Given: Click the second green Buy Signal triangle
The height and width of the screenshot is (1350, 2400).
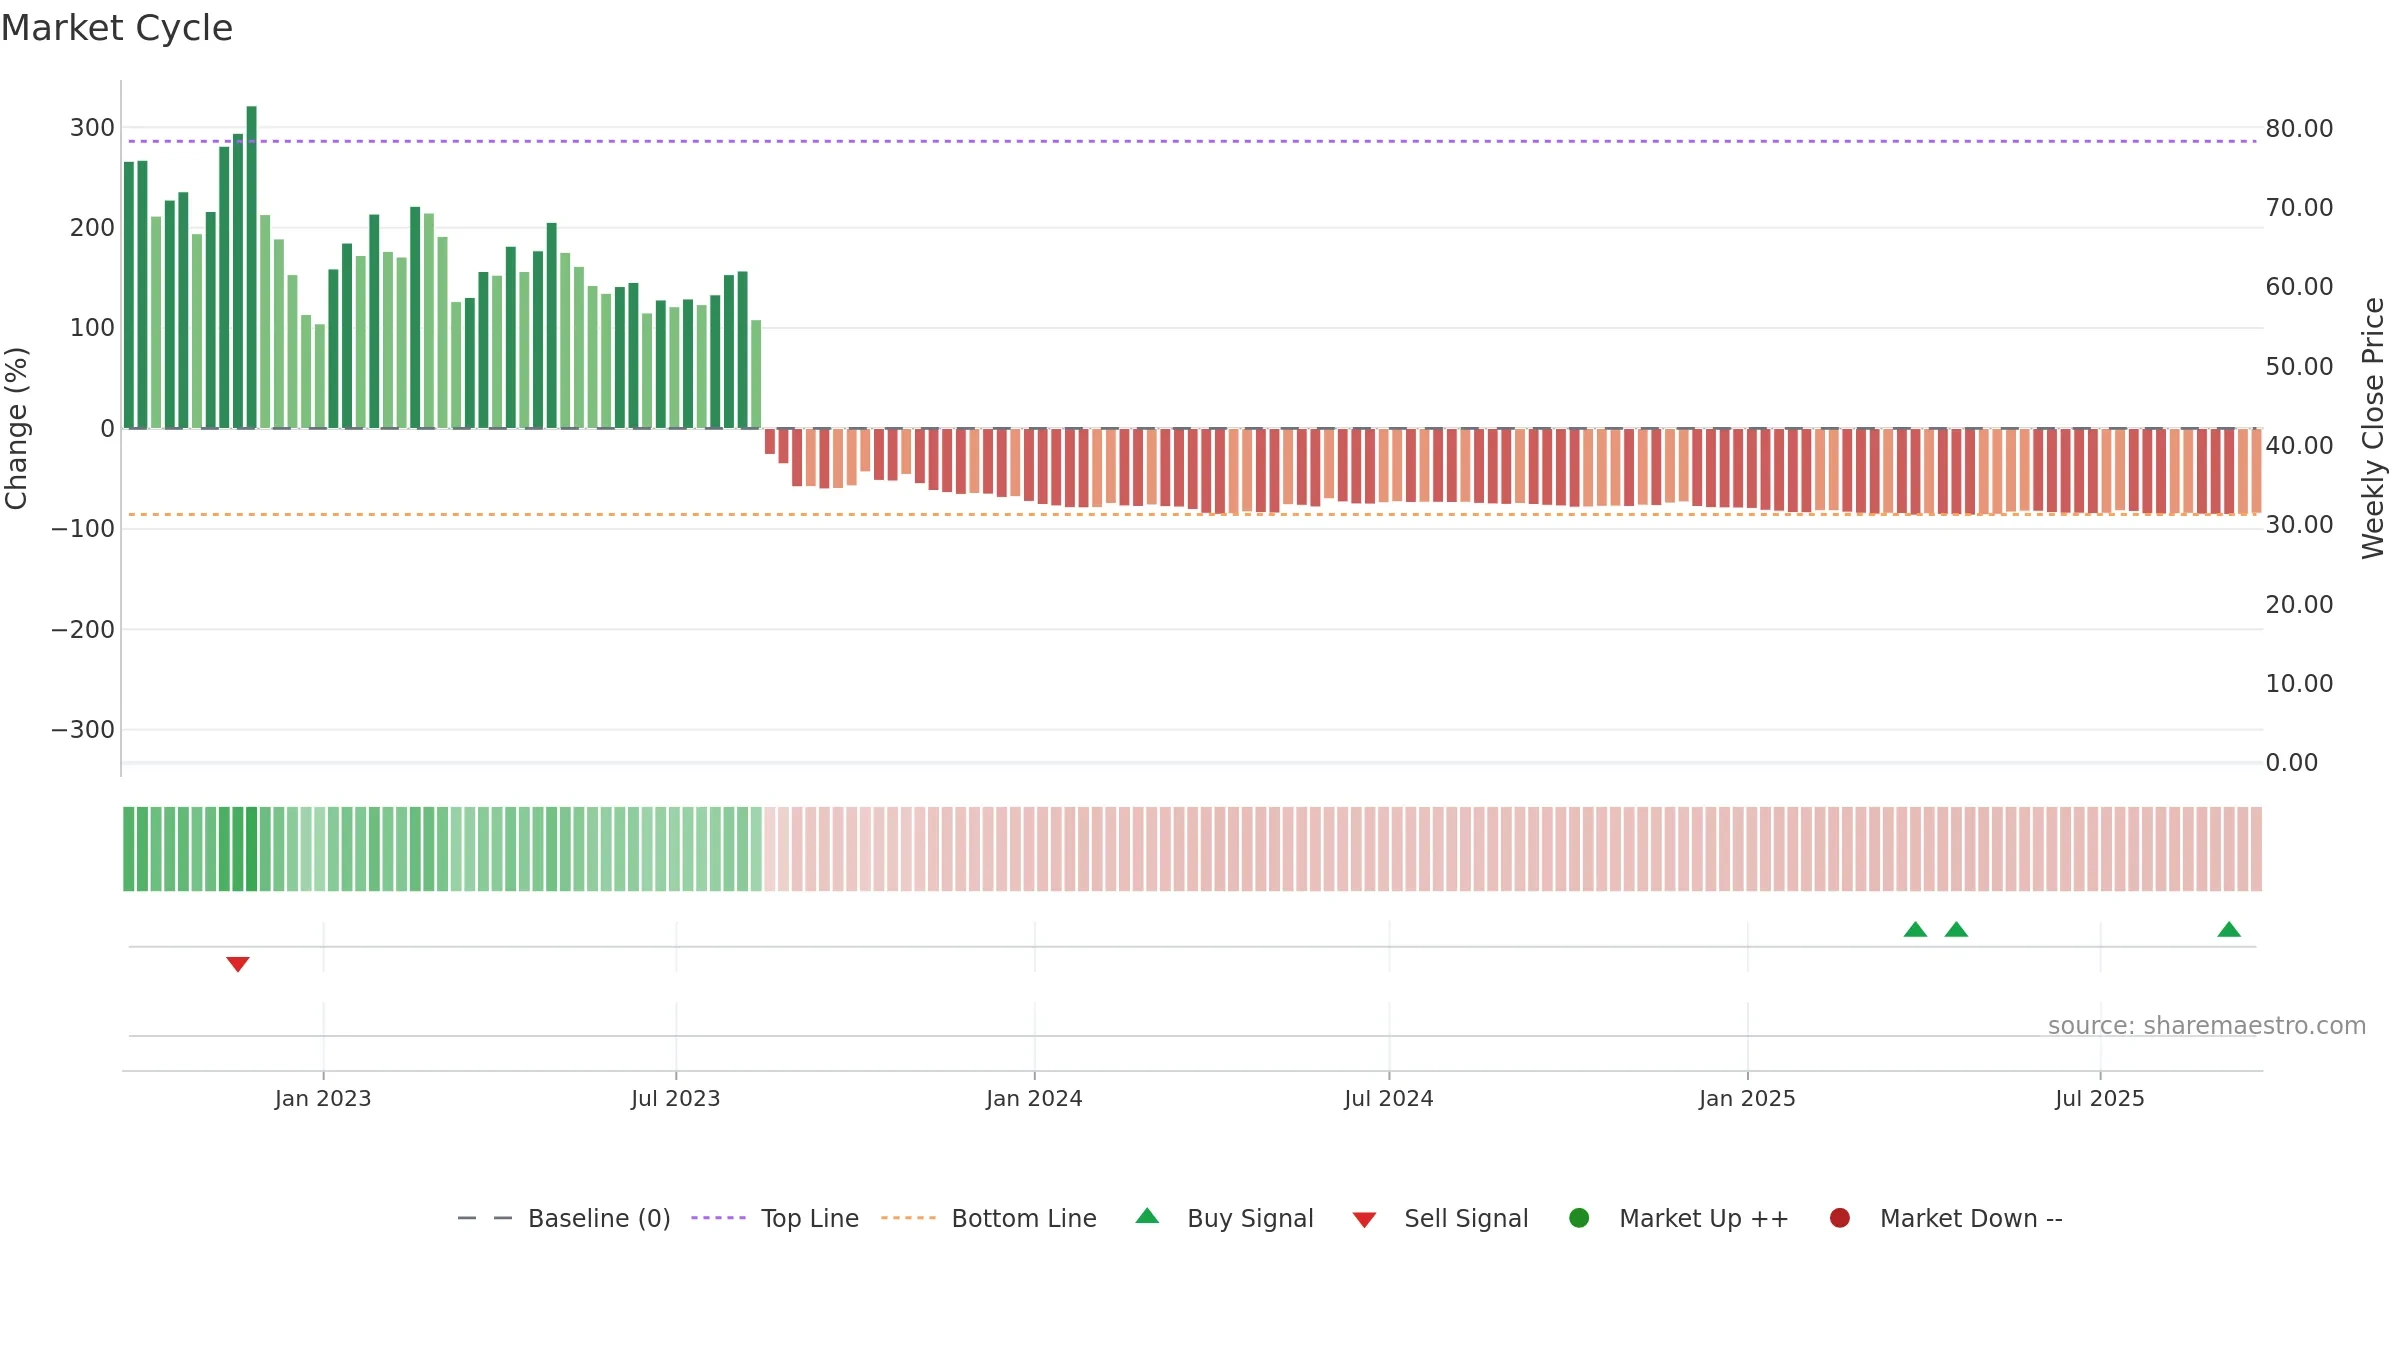Looking at the screenshot, I should click(1956, 929).
